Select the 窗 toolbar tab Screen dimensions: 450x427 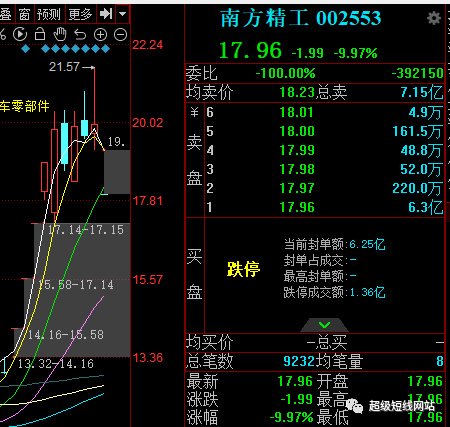(24, 14)
